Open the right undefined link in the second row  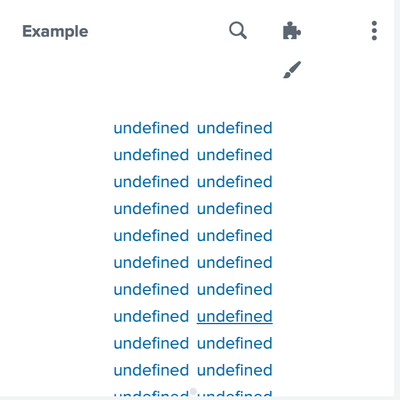click(235, 155)
